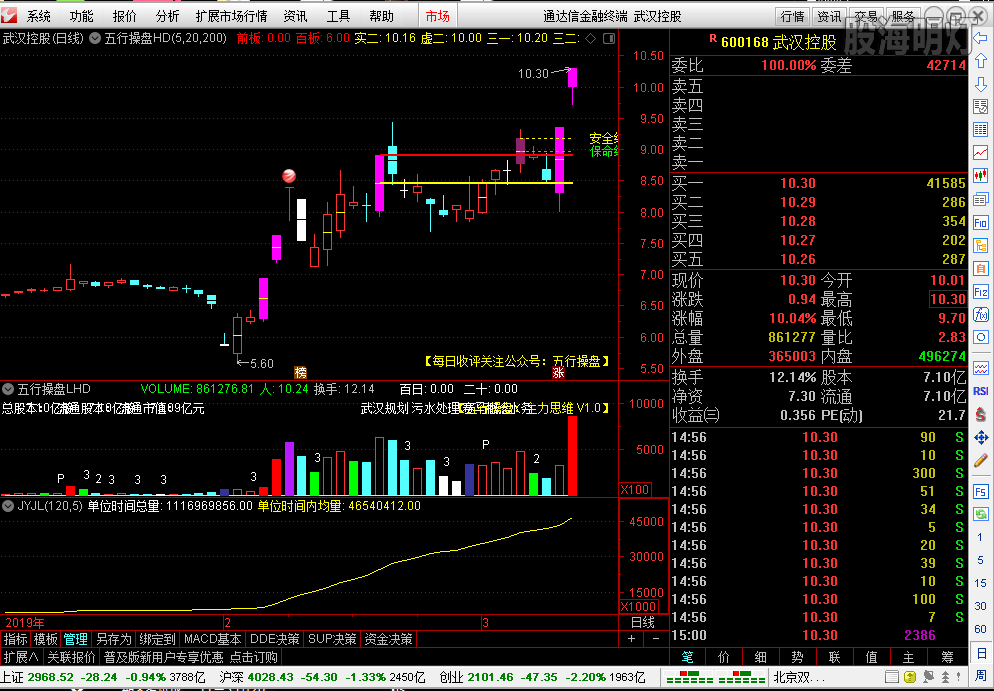The image size is (994, 691).
Task: Open the DDE决策 indicator tab
Action: [x=275, y=639]
